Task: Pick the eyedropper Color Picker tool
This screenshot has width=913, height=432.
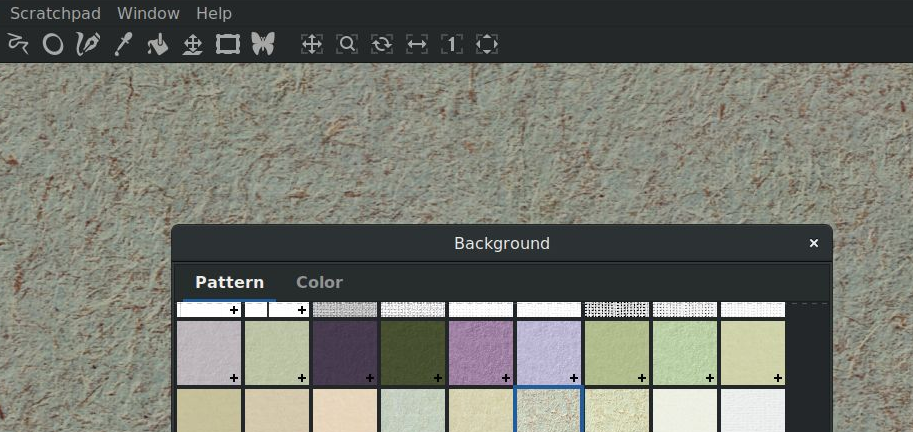Action: click(123, 44)
